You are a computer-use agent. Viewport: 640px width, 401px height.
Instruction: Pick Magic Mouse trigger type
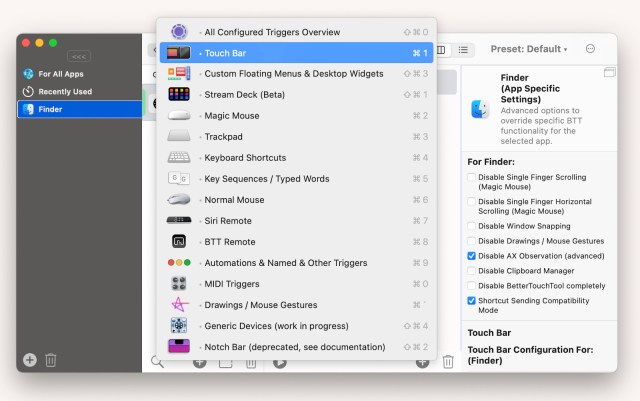296,116
